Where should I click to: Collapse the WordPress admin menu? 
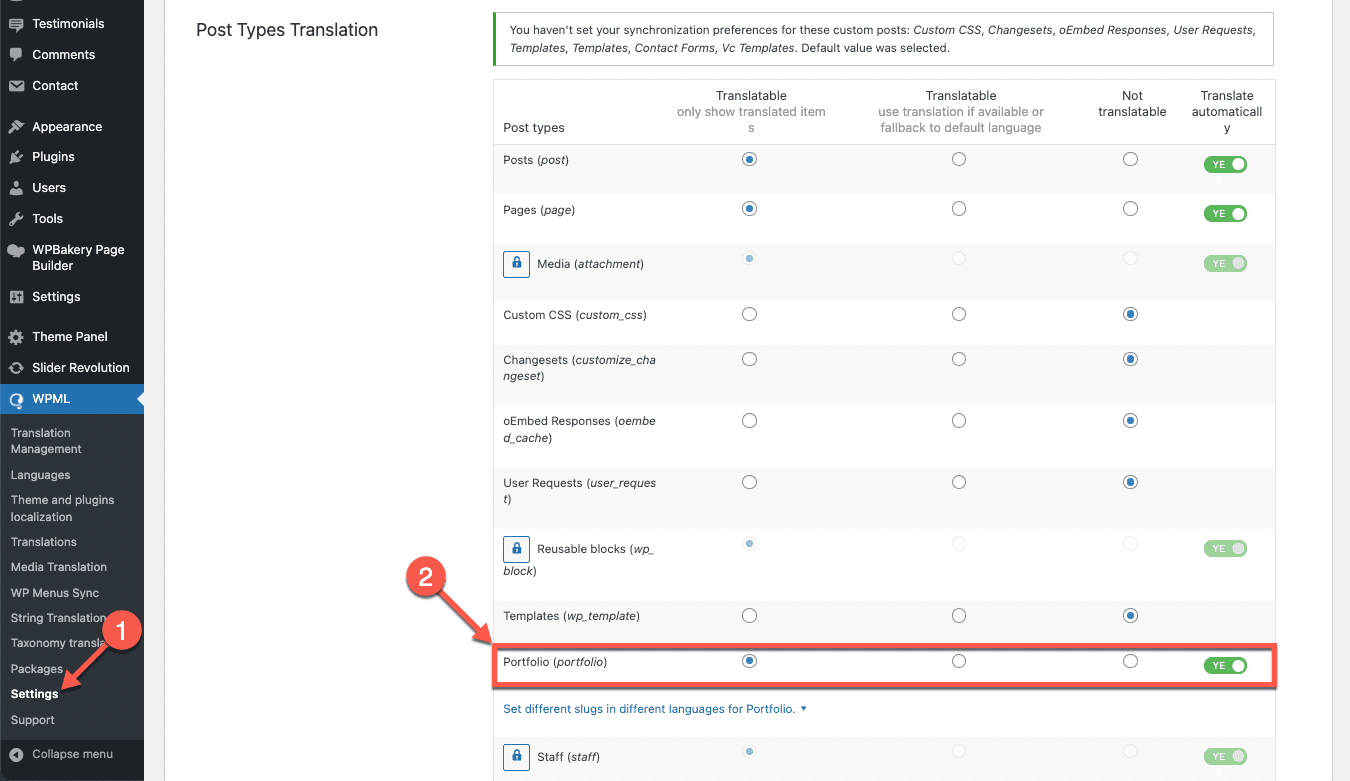[x=72, y=754]
